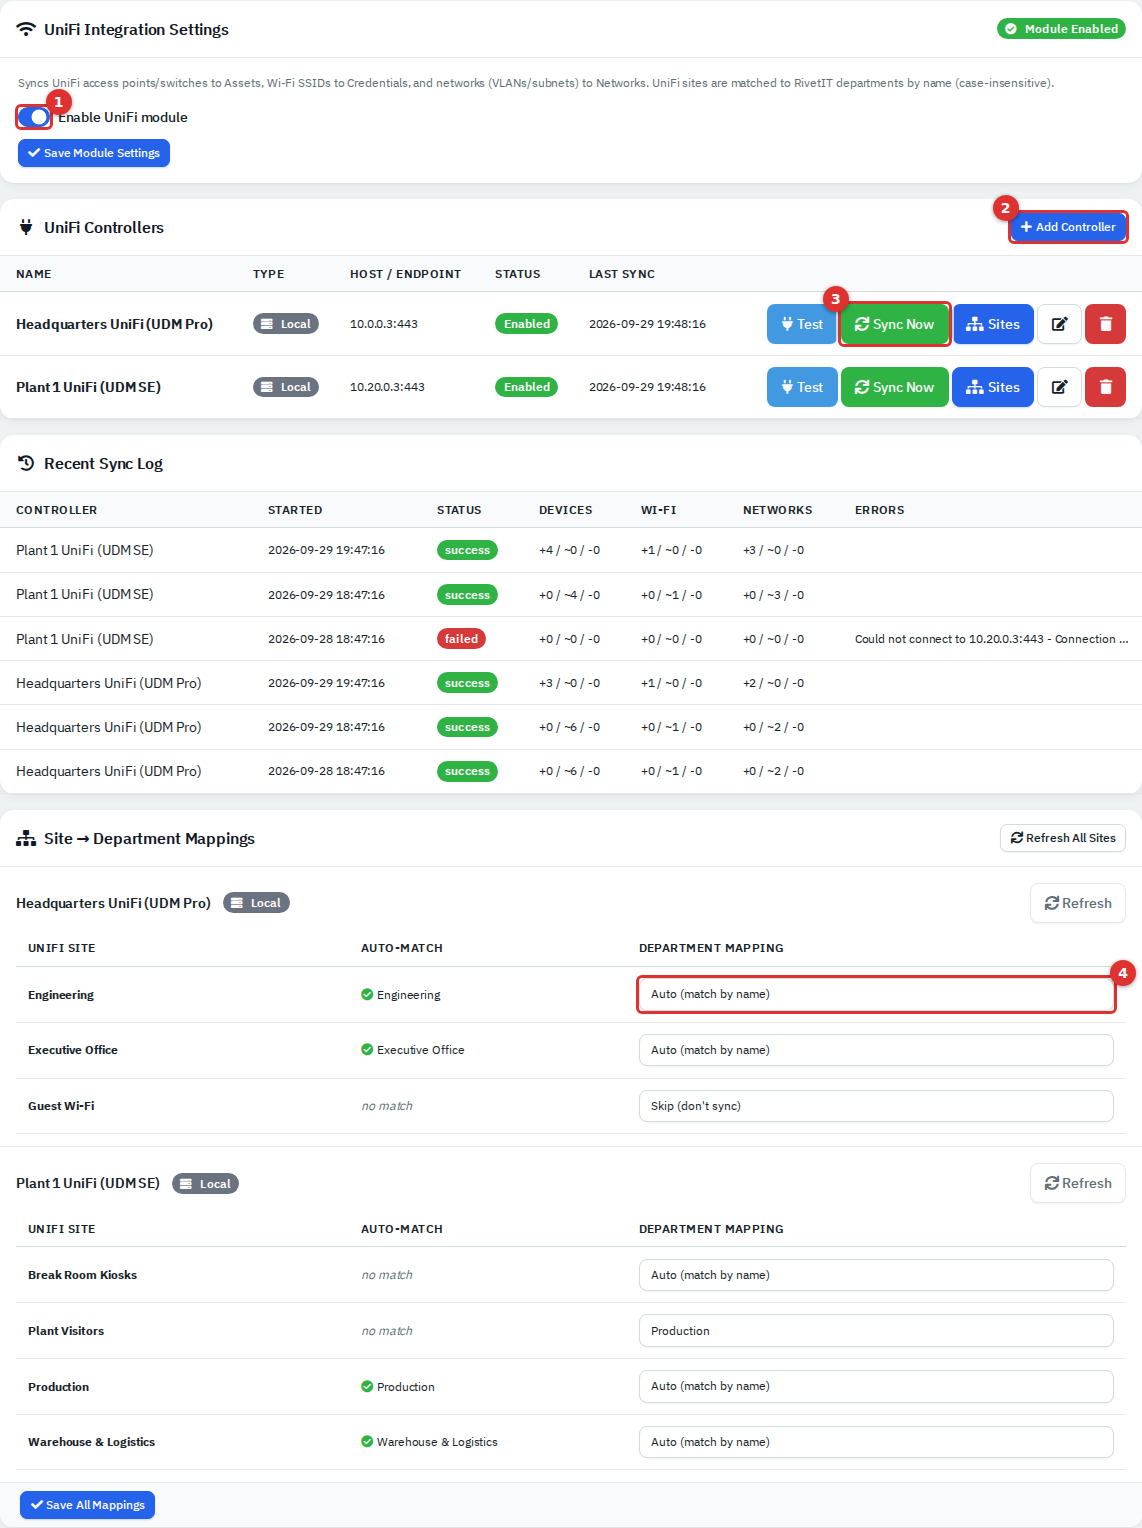Click the green check next to Warehouse & Logistics auto-match
Image resolution: width=1142 pixels, height=1528 pixels.
coord(367,1442)
